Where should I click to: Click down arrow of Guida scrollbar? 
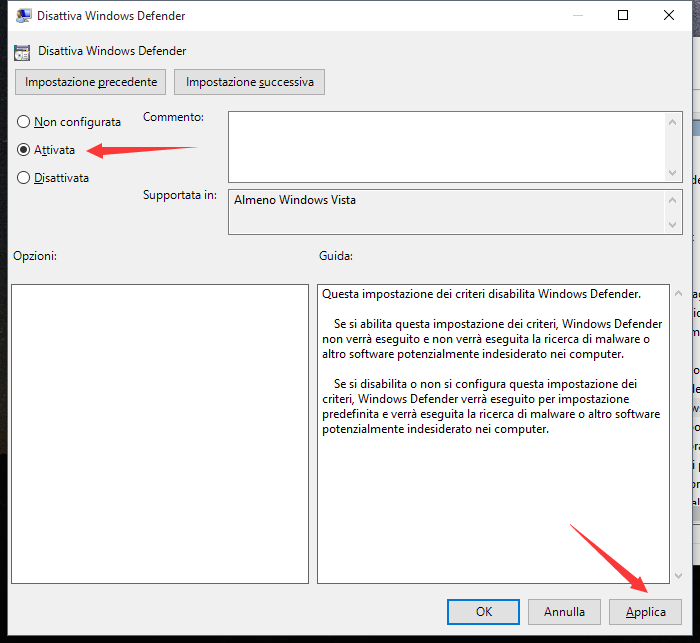[x=679, y=576]
